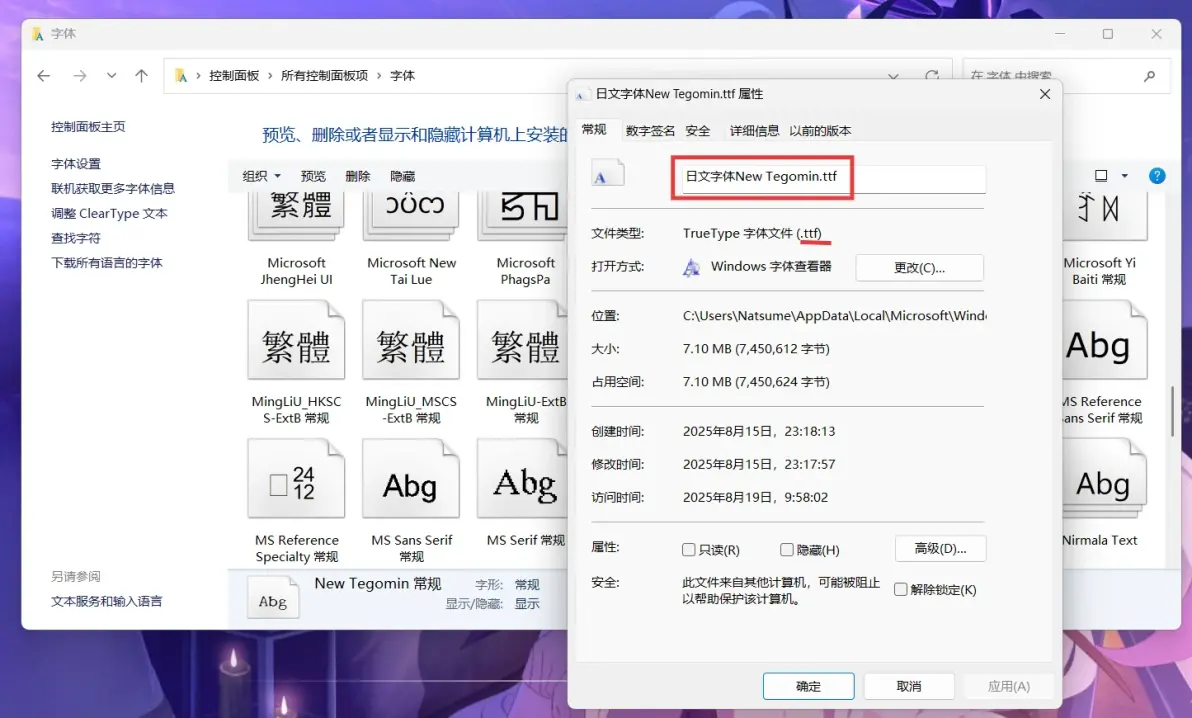Open 控制面板主页 link

click(88, 126)
